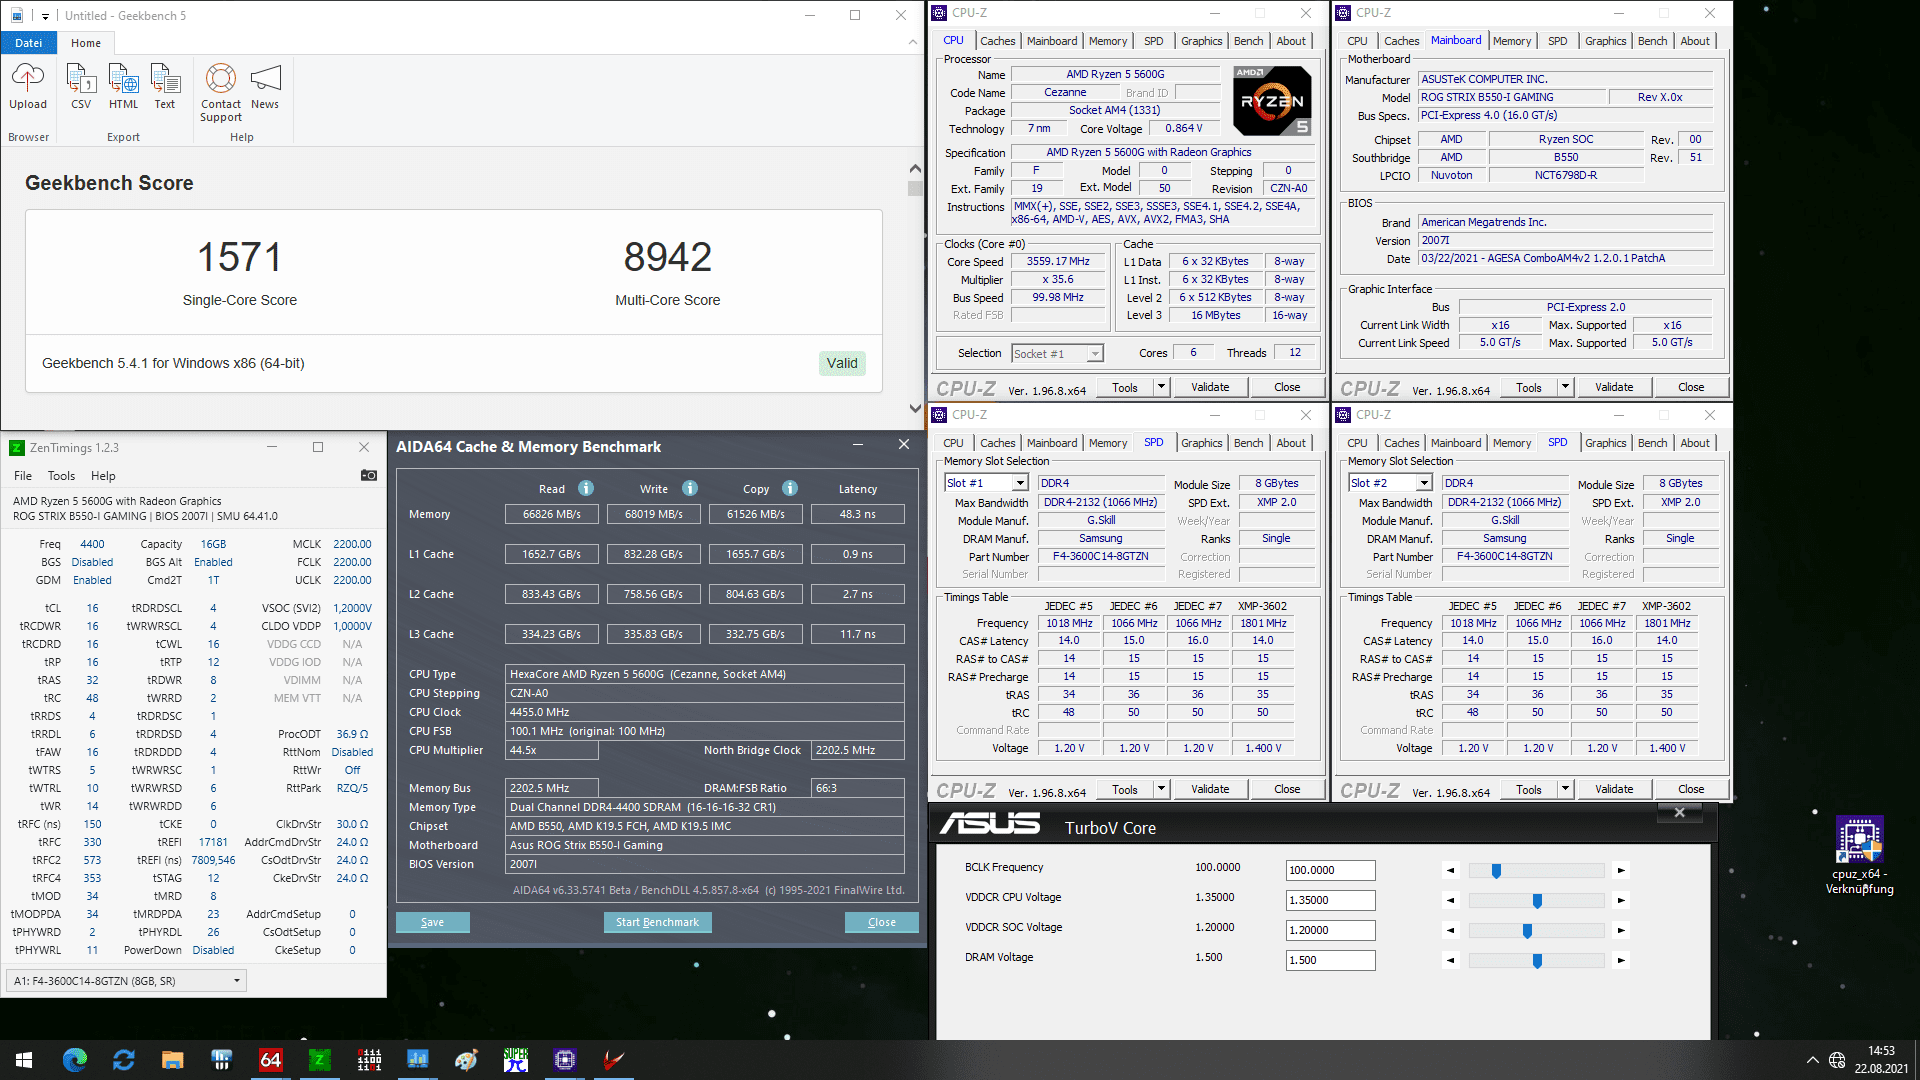Screen dimensions: 1920x1080
Task: Open the About tab in Slot #2 SPD window
Action: [1695, 443]
